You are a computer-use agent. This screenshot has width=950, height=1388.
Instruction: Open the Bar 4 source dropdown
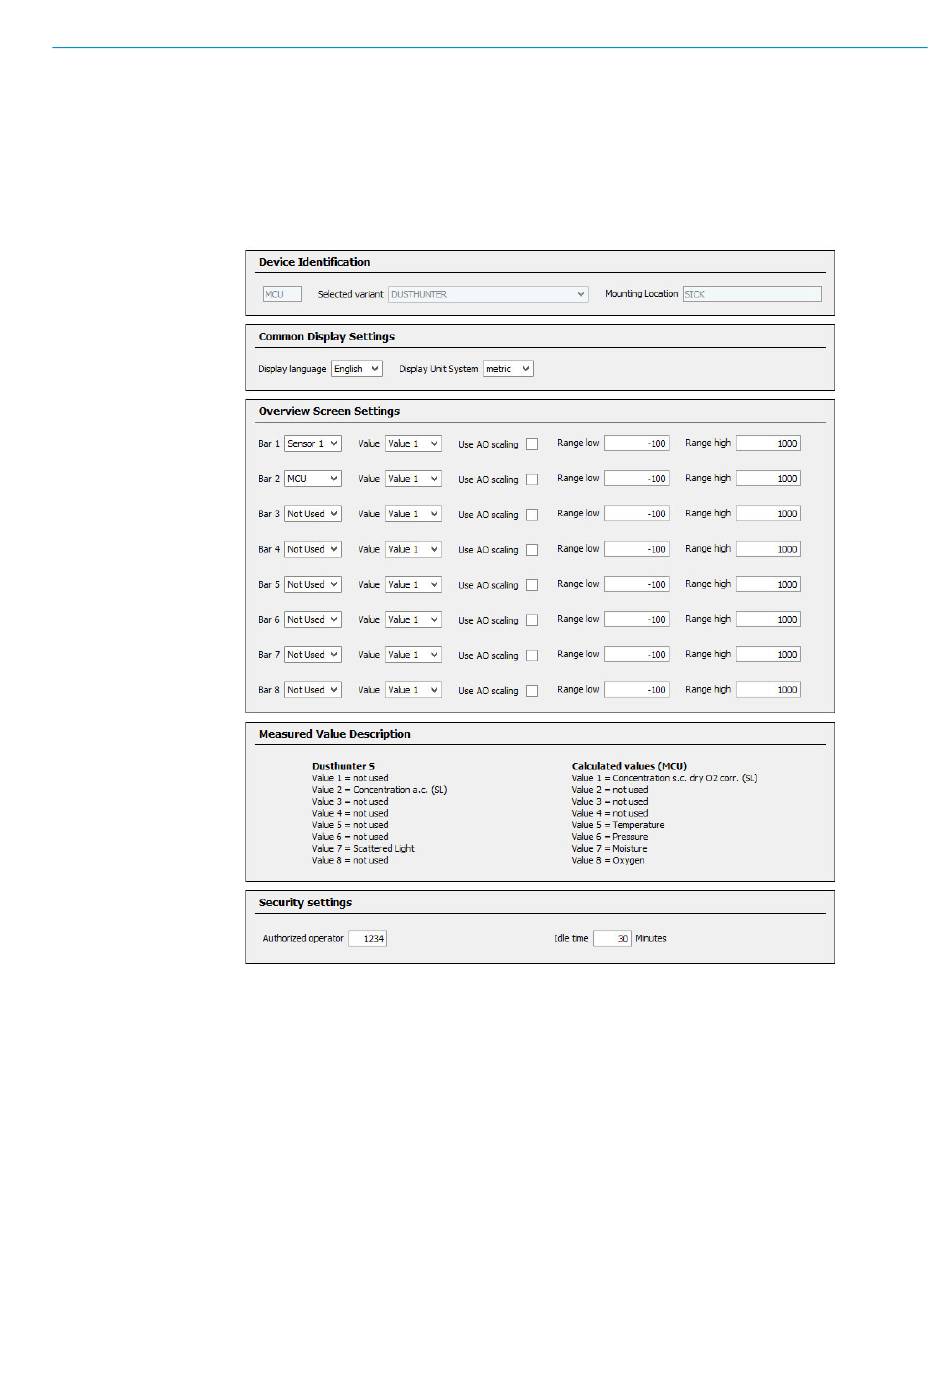[x=313, y=549]
